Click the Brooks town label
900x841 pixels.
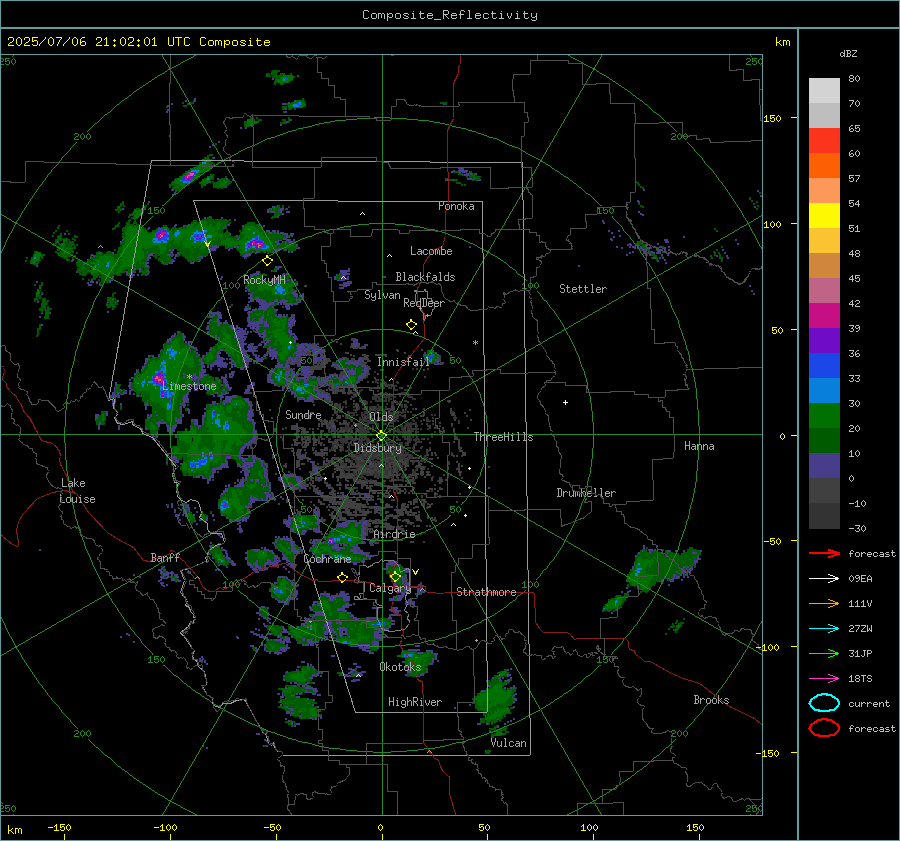[x=711, y=700]
